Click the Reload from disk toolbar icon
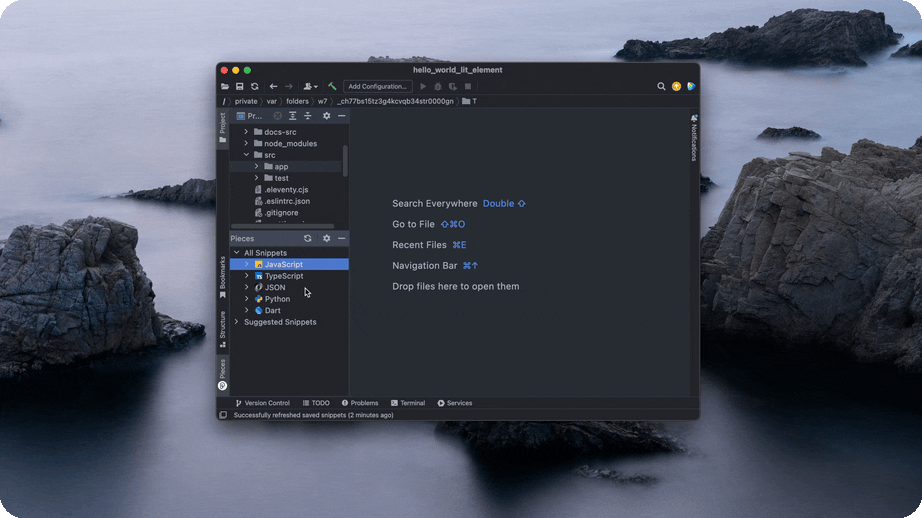Screen dimensions: 922x518 255,86
